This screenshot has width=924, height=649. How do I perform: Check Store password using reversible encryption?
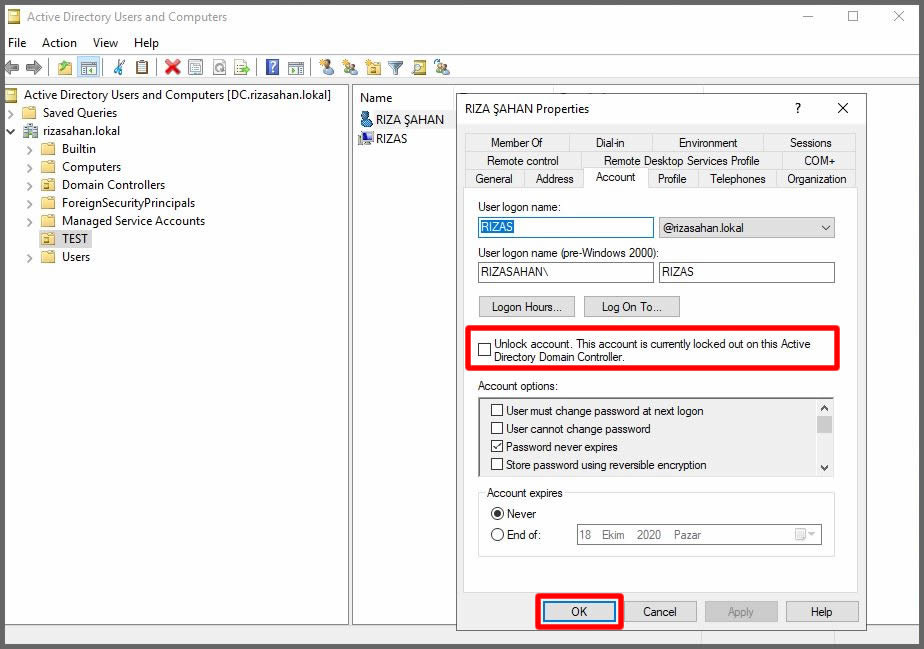click(x=497, y=464)
